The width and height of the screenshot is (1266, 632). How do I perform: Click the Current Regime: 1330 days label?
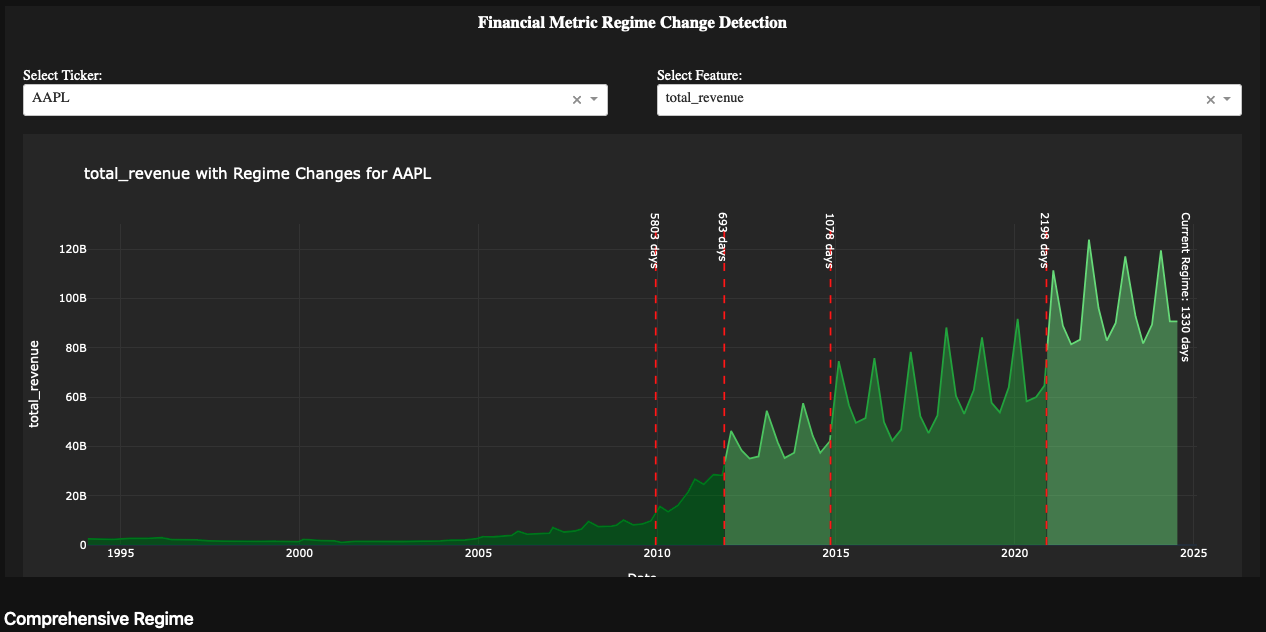1185,286
